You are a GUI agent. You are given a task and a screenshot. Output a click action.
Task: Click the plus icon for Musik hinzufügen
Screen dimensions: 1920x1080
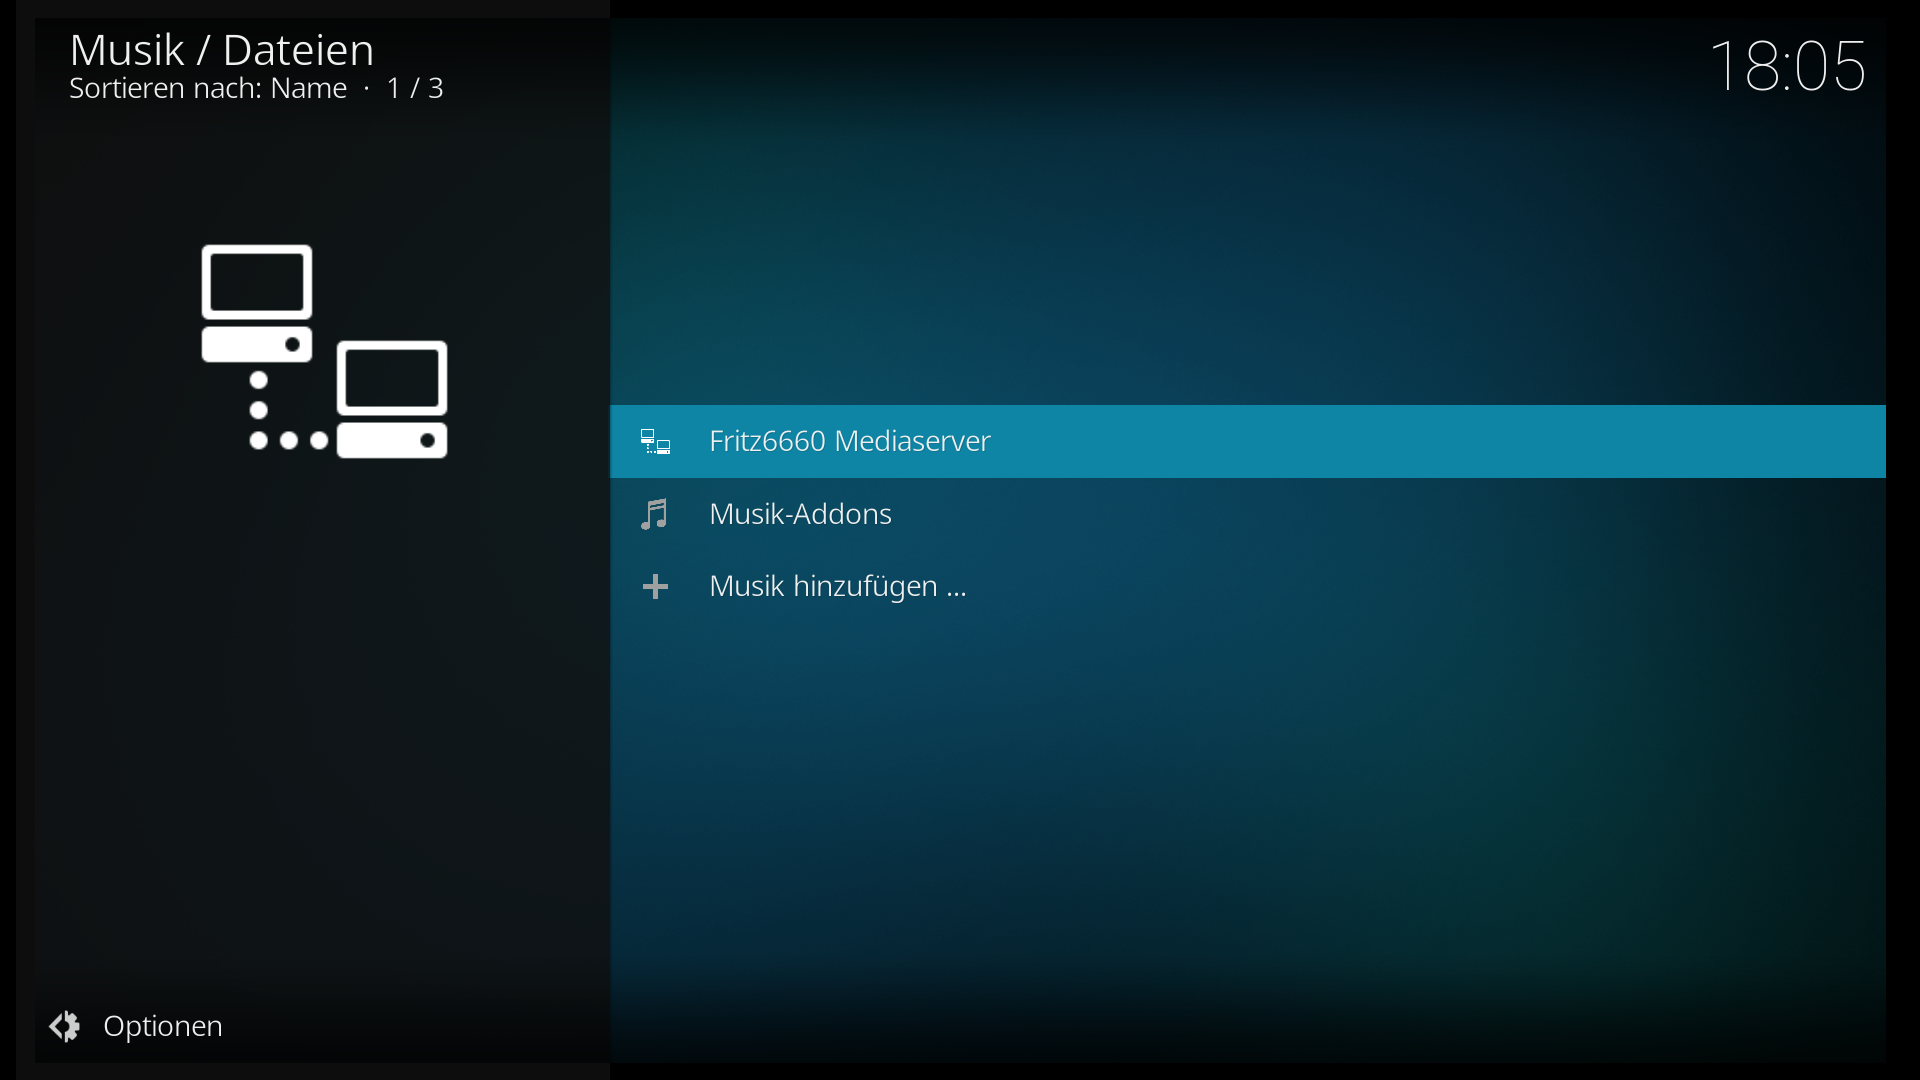point(655,586)
